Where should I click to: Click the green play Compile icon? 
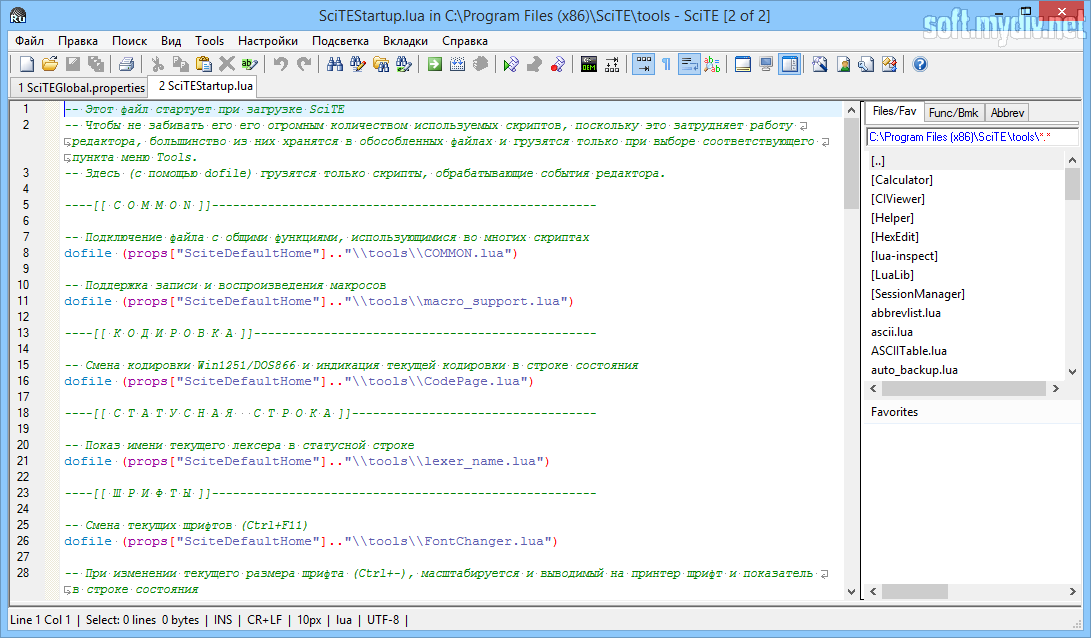coord(511,65)
